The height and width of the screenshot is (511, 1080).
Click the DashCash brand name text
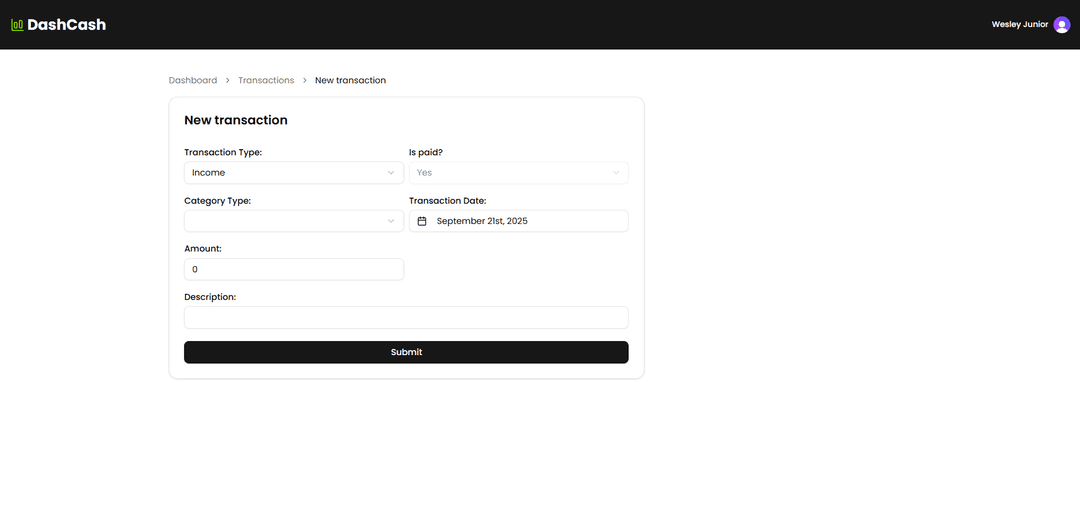66,25
